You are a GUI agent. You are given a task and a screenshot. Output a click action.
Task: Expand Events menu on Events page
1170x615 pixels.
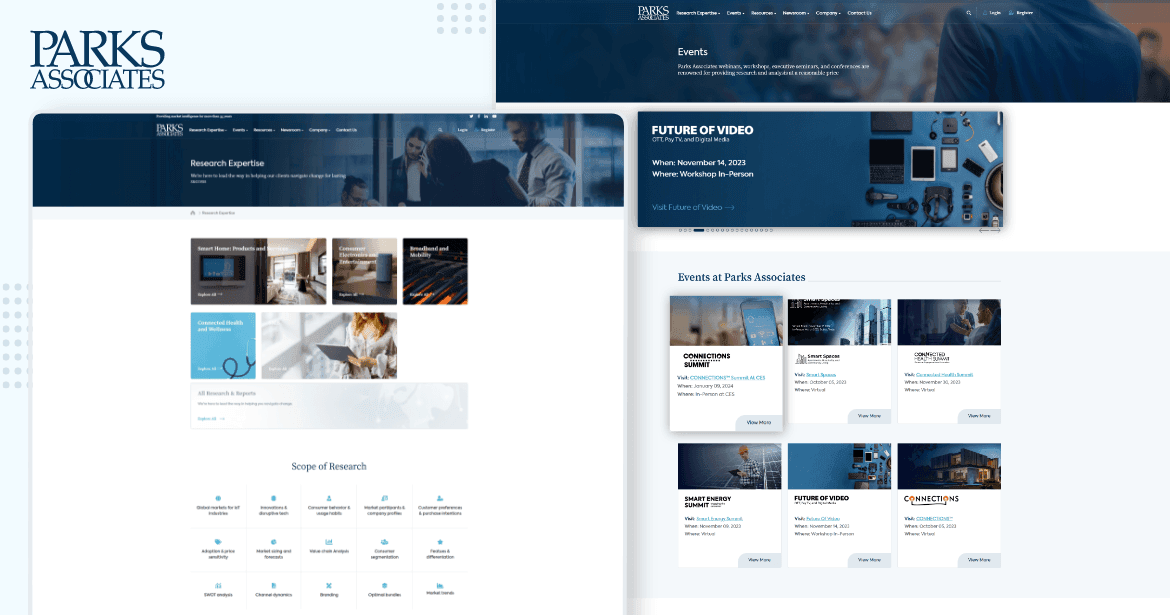735,13
